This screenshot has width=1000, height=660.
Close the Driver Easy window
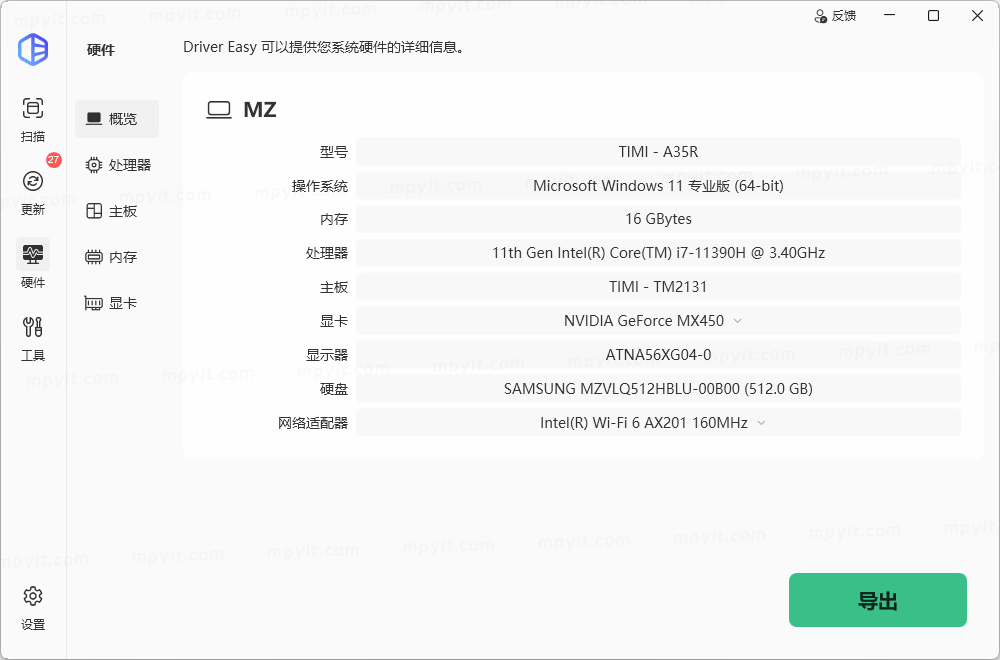tap(977, 15)
